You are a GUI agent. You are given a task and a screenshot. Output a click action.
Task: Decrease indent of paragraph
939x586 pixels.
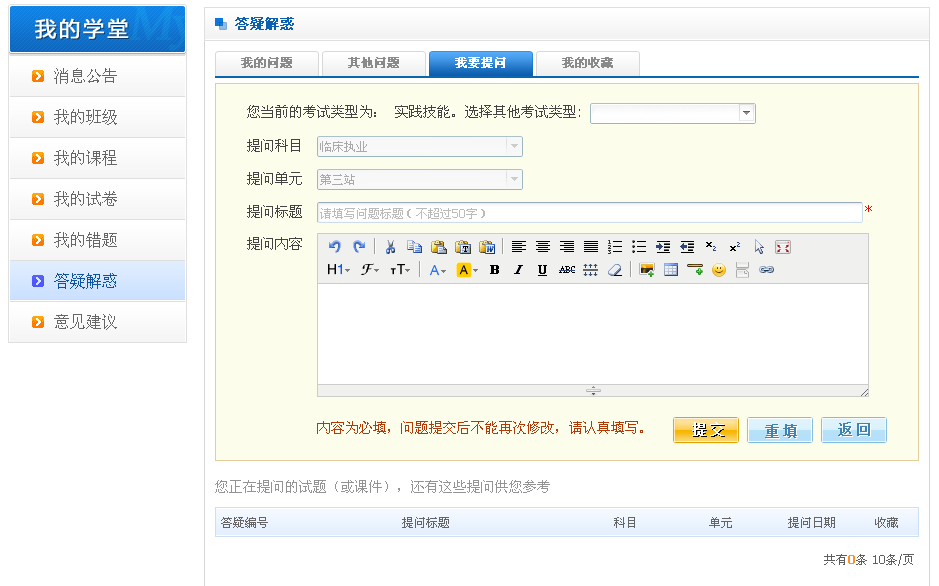coord(687,247)
